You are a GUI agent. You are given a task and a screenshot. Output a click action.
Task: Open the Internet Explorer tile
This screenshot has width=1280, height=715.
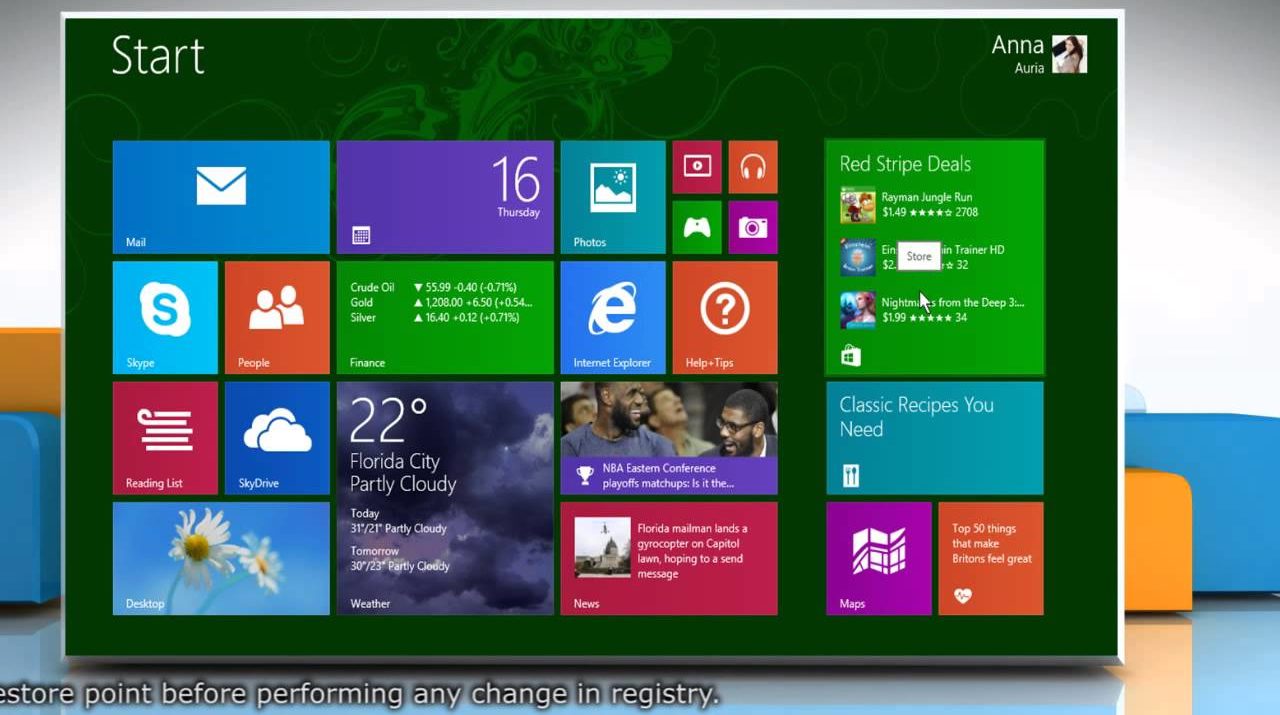tap(612, 317)
